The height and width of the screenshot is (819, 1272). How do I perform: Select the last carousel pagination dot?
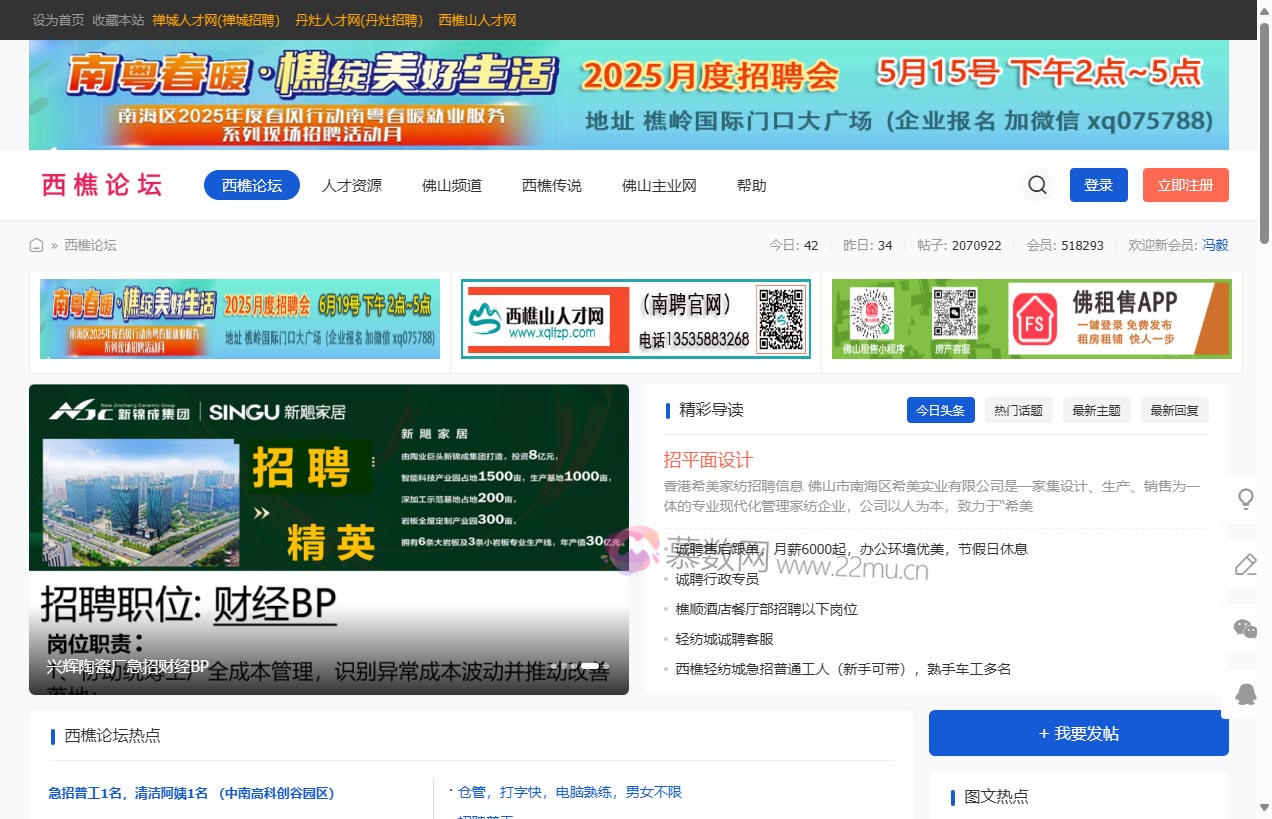(606, 665)
